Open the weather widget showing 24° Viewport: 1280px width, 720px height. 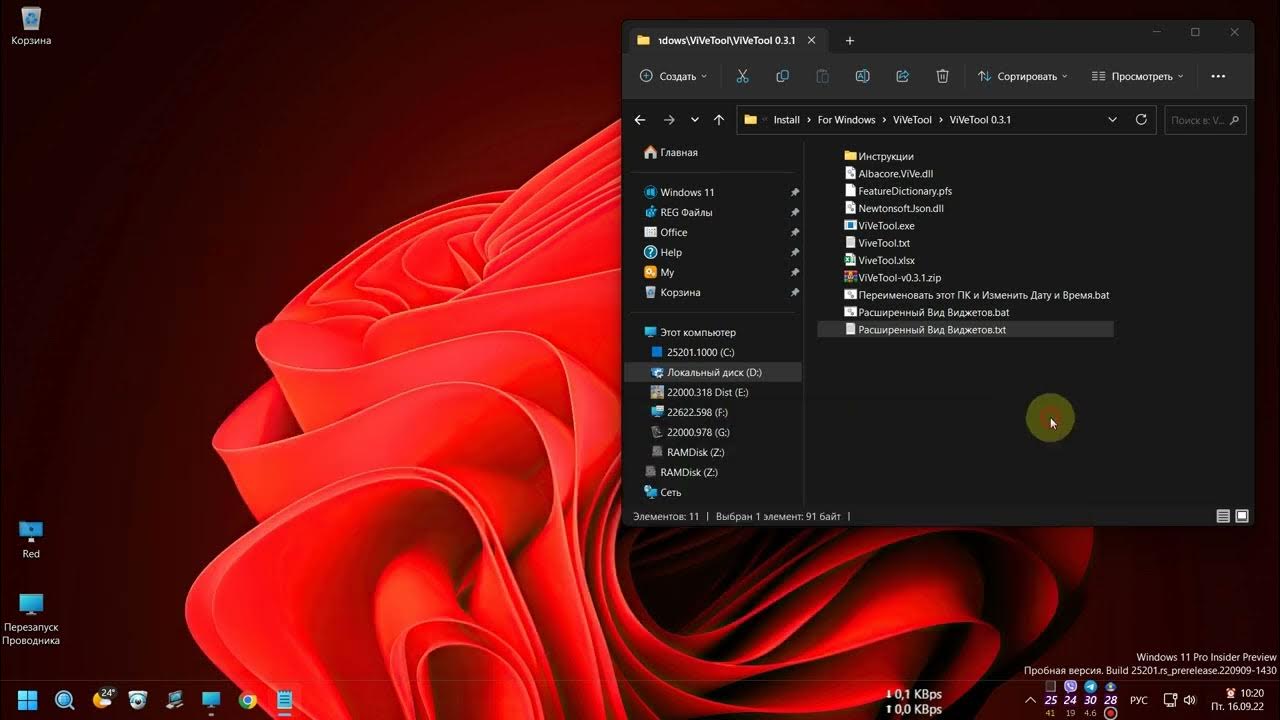pyautogui.click(x=103, y=698)
